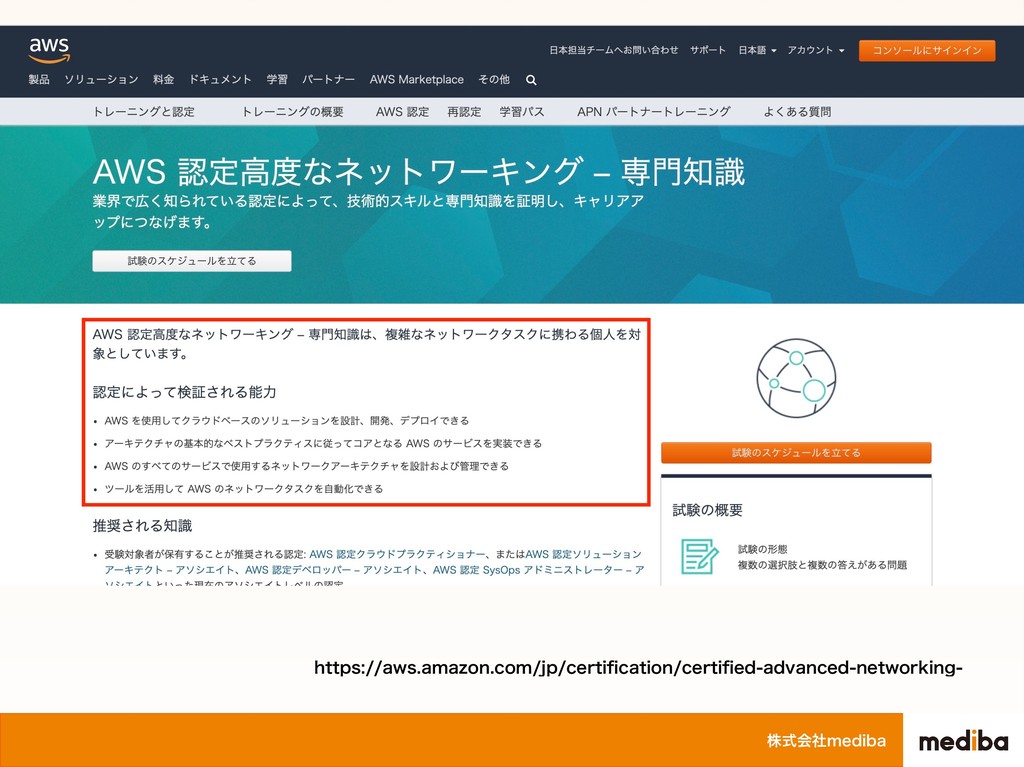Expand the 日本語 language dropdown
Image resolution: width=1024 pixels, height=767 pixels.
(757, 50)
